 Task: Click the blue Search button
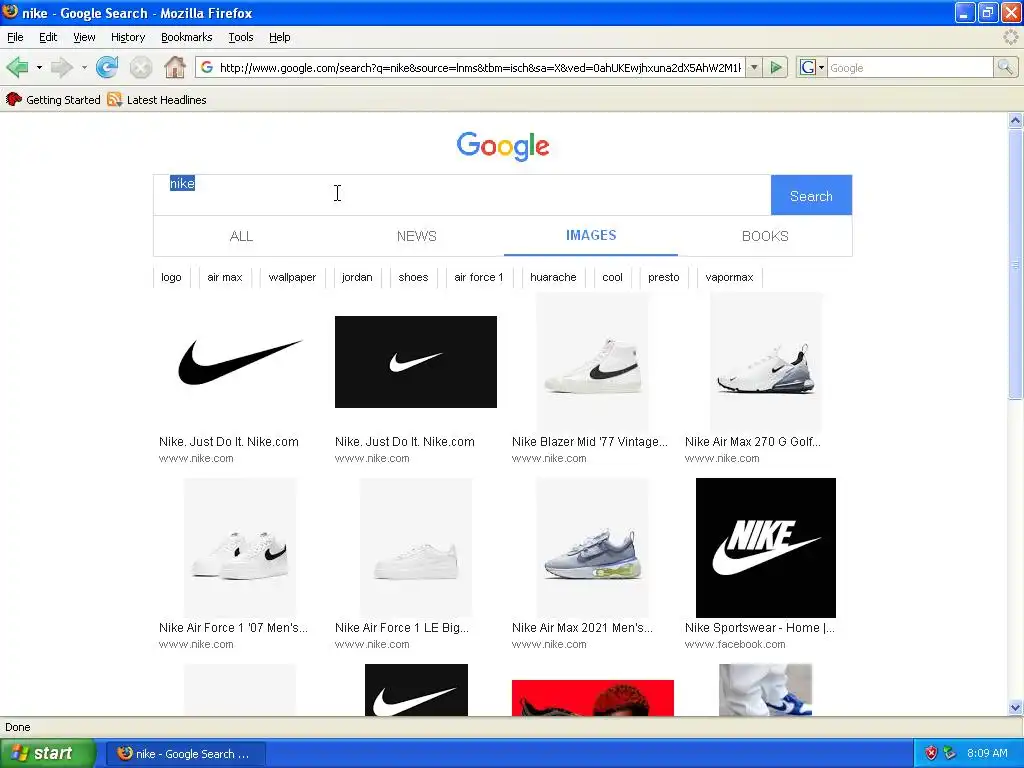[x=811, y=195]
